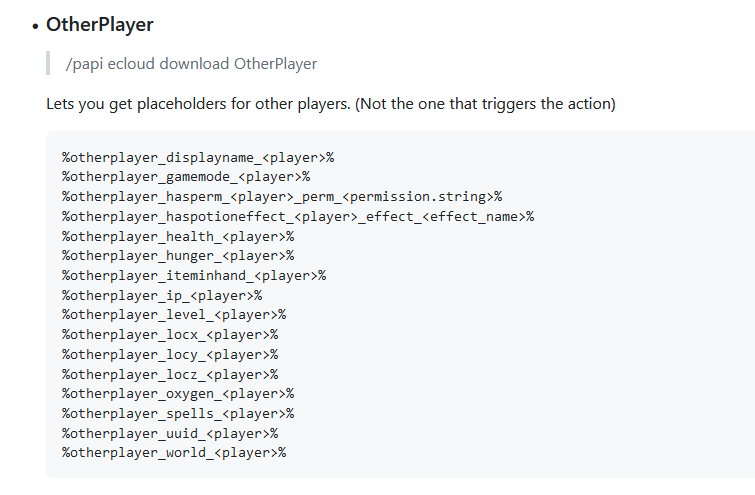This screenshot has width=755, height=495.
Task: Click the %otherplayer_oxygen_<player>% line
Action: click(x=178, y=394)
